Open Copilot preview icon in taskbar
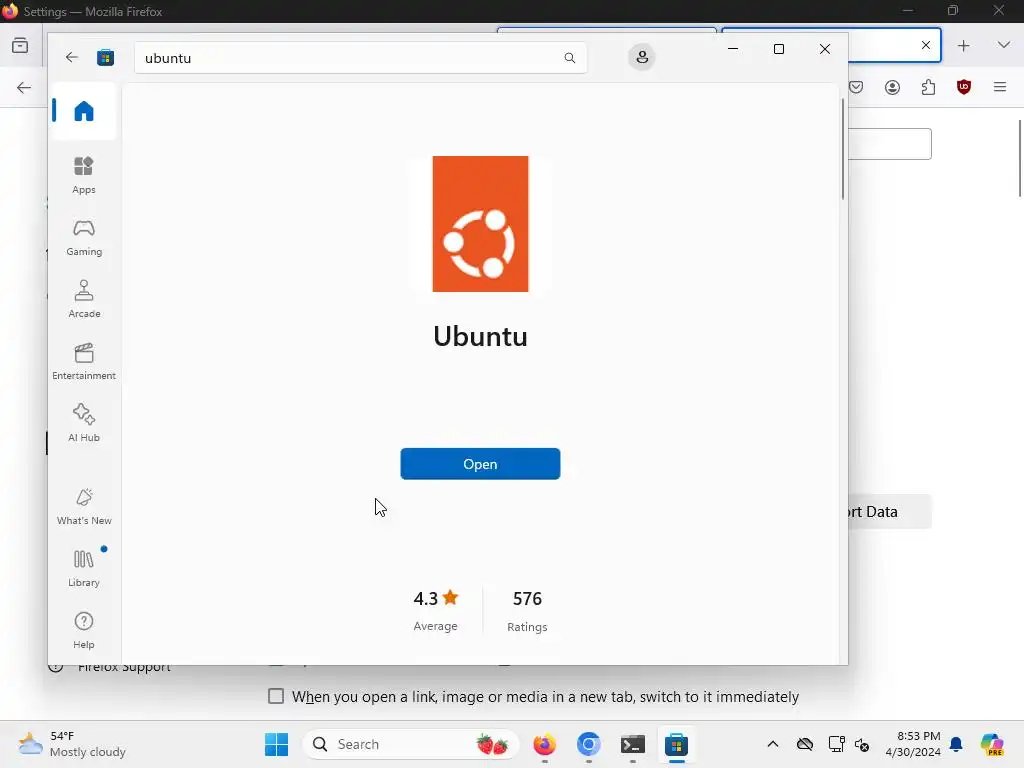This screenshot has height=768, width=1024. [x=992, y=744]
